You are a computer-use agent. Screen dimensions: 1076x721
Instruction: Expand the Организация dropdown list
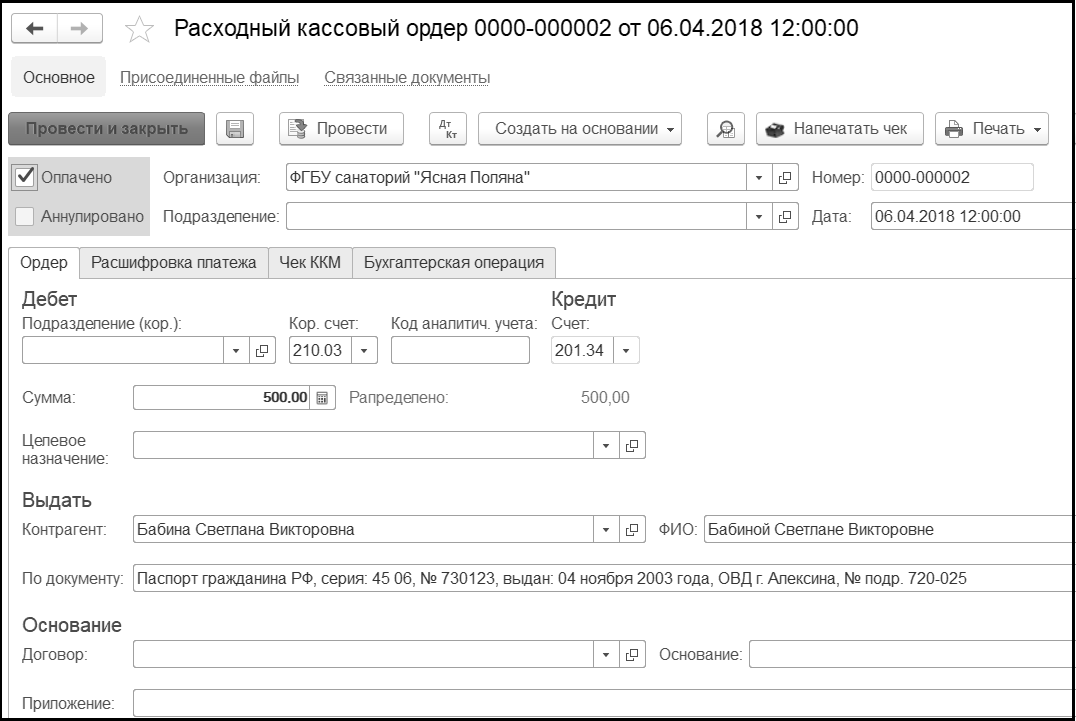pos(759,178)
